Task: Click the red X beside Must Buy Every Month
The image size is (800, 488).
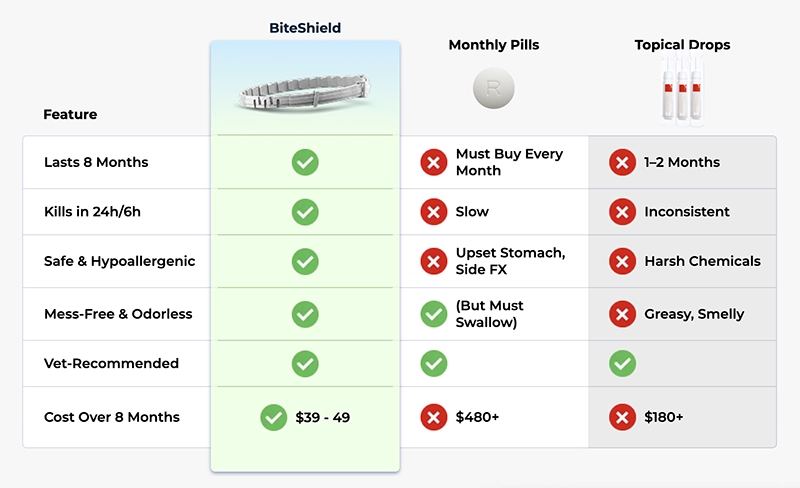Action: [x=433, y=162]
